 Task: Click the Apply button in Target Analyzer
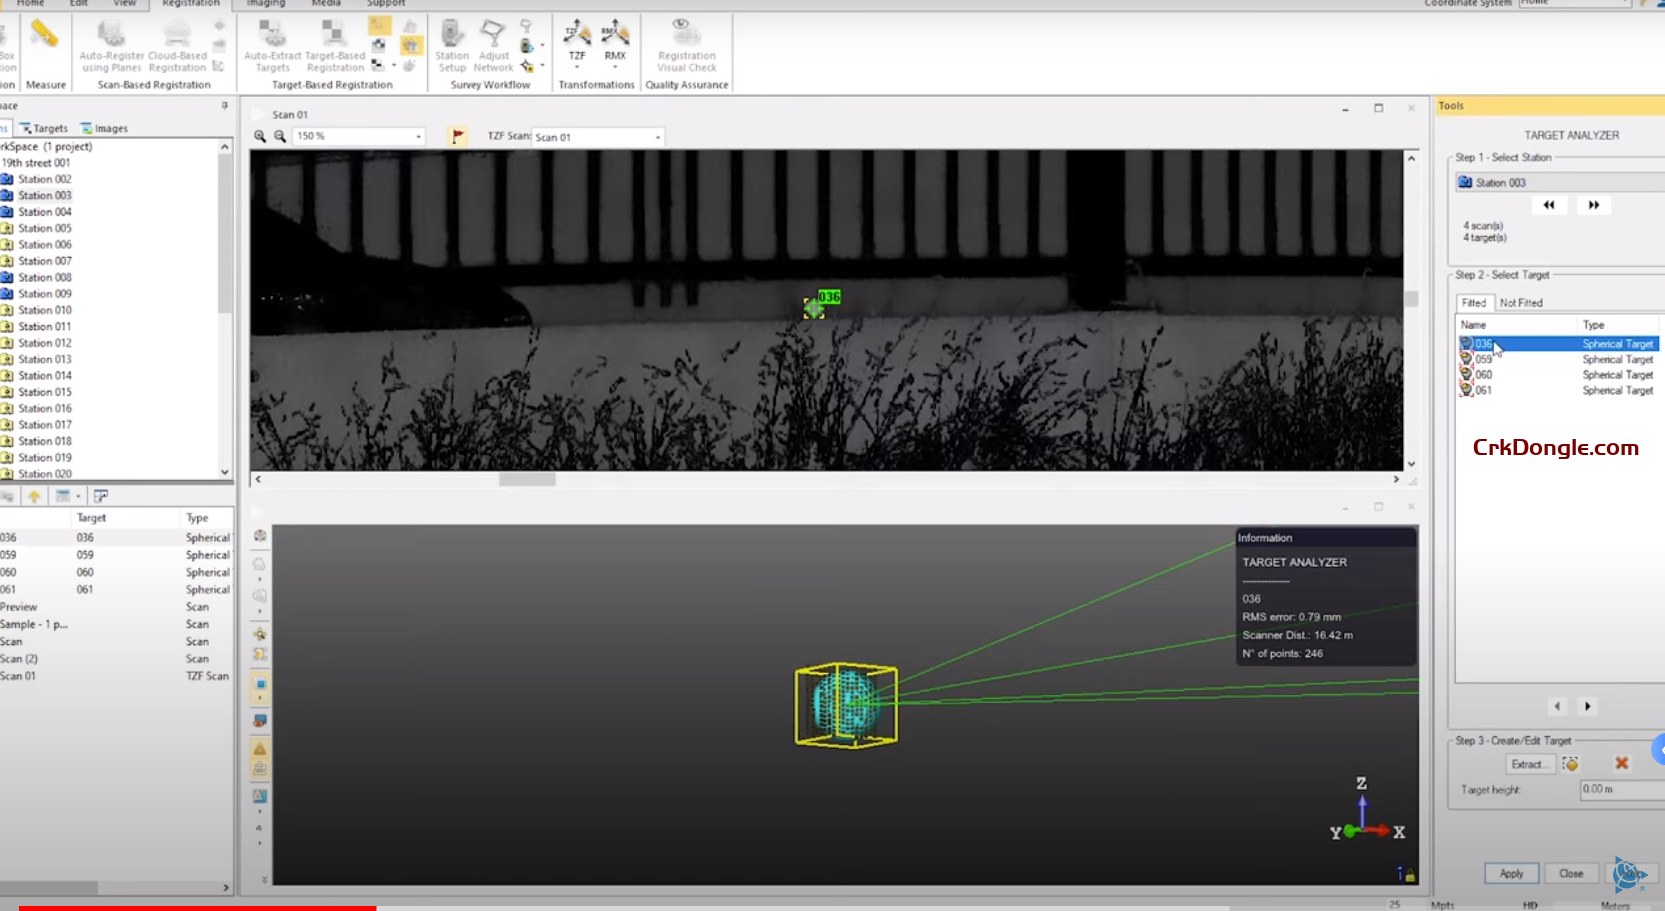click(1511, 873)
